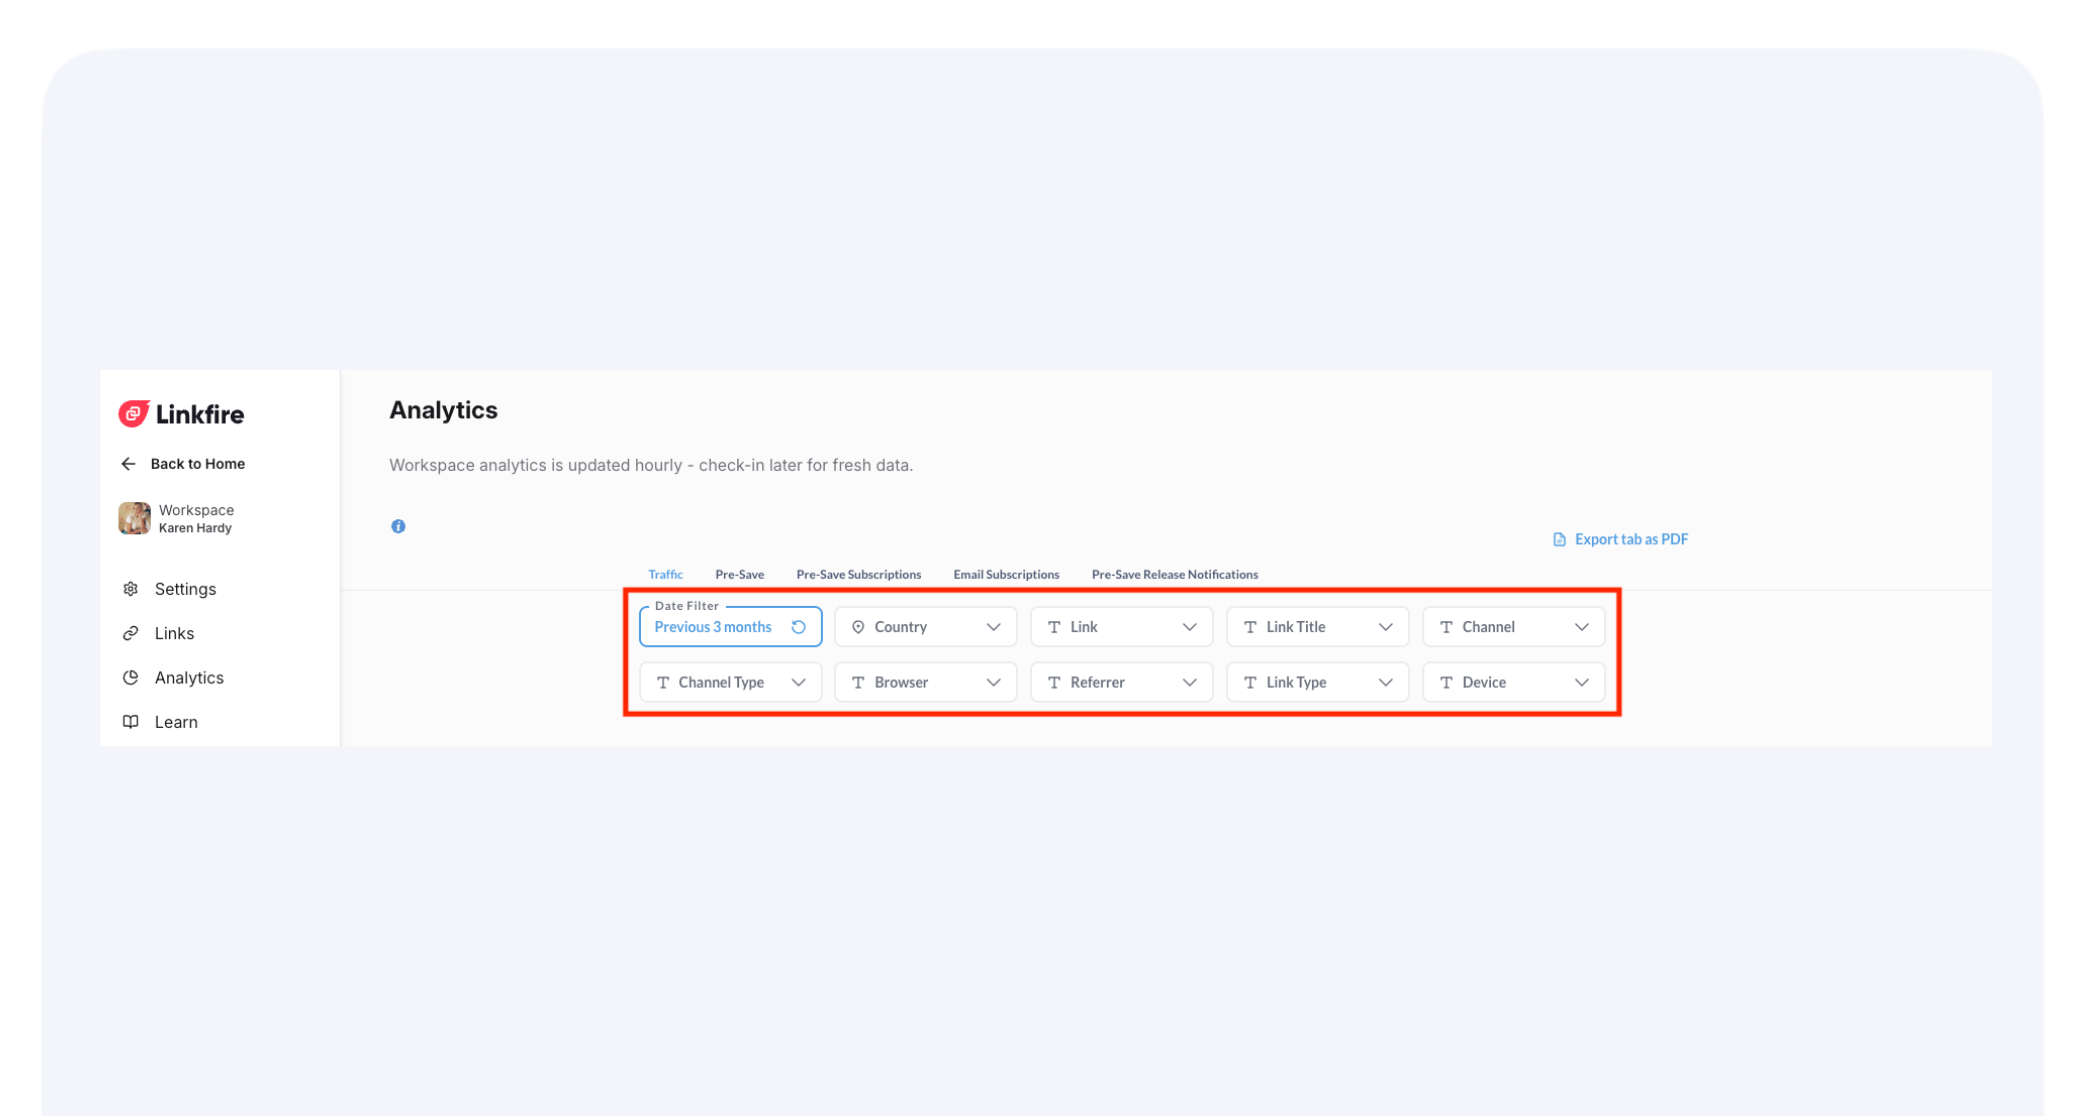Screen dimensions: 2092x1116
Task: Click the Export PDF document icon
Action: (1559, 539)
